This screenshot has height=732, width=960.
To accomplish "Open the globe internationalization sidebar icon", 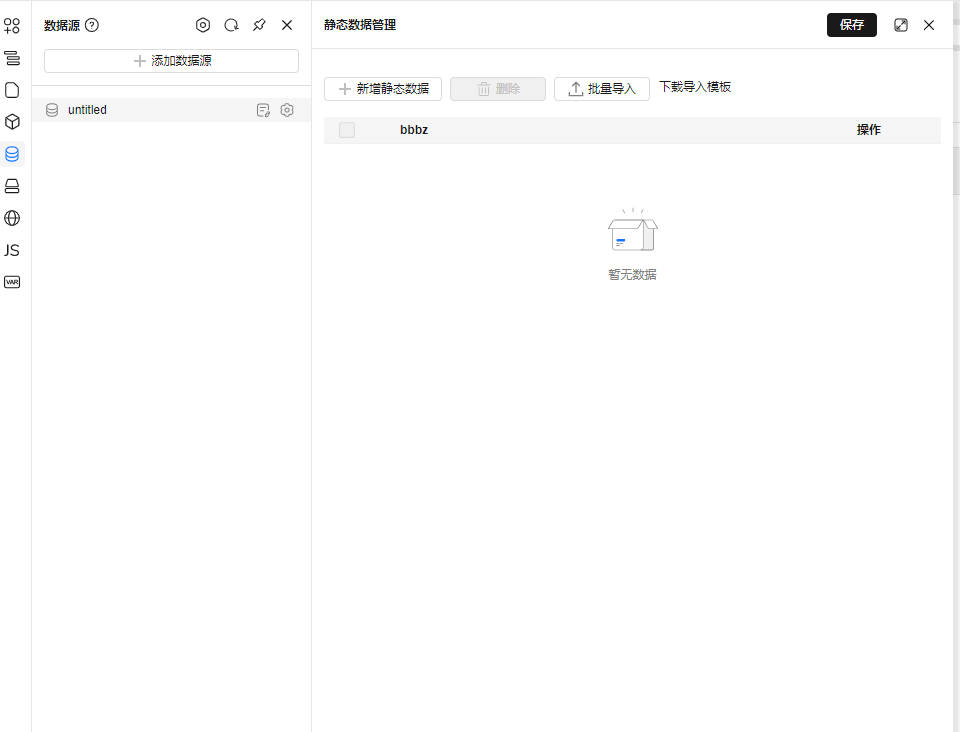I will 12,218.
